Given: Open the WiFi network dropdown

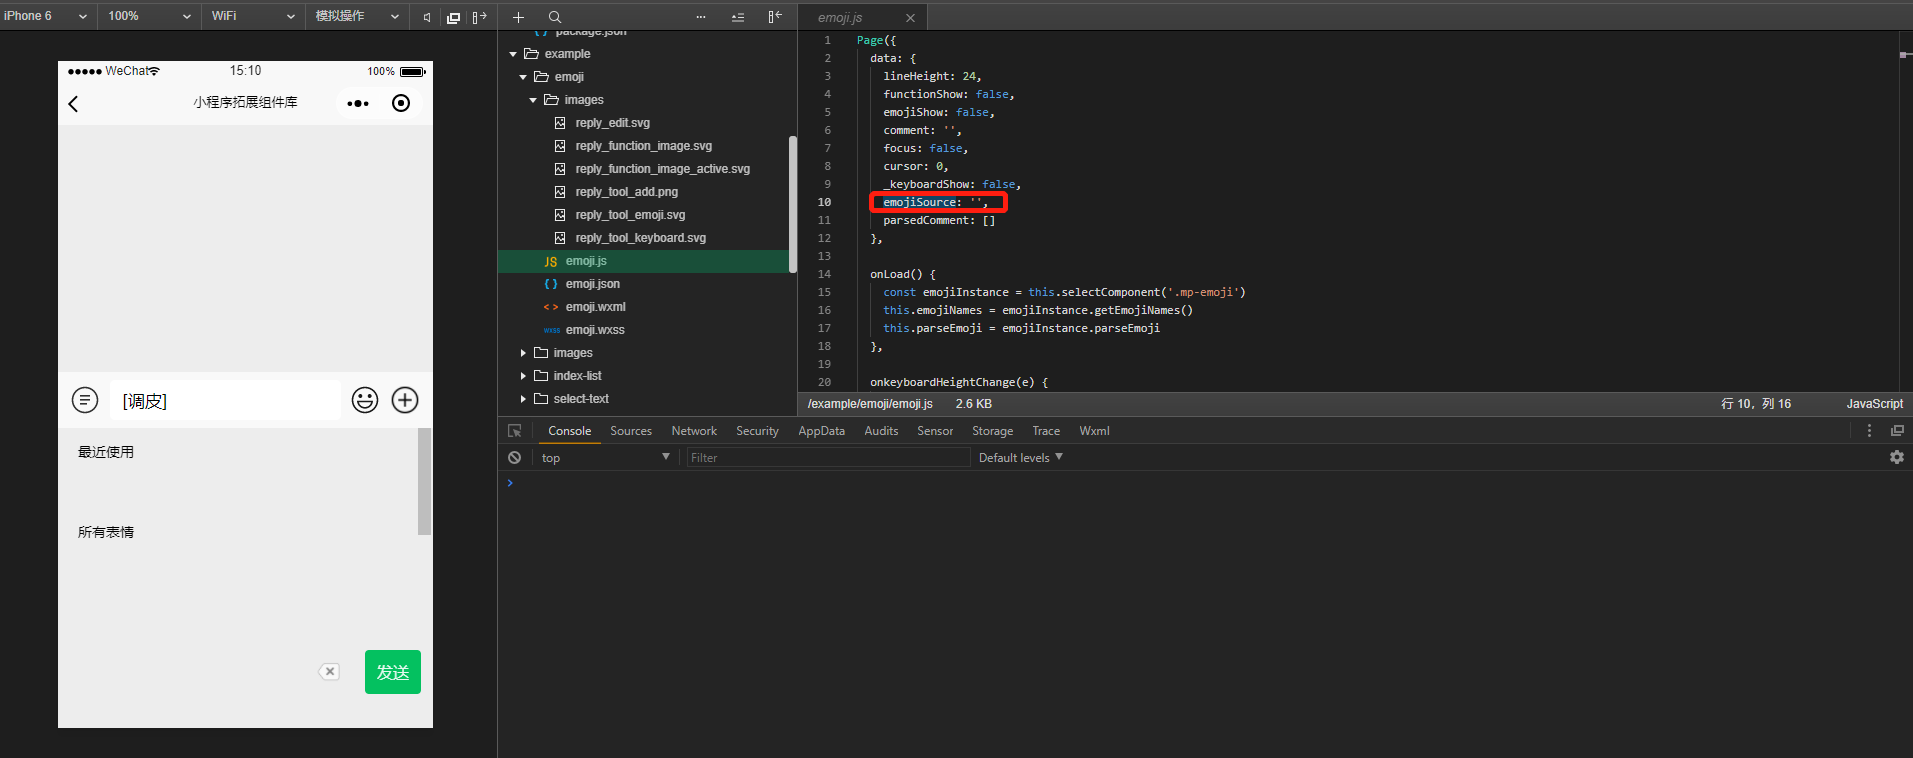Looking at the screenshot, I should pyautogui.click(x=254, y=16).
